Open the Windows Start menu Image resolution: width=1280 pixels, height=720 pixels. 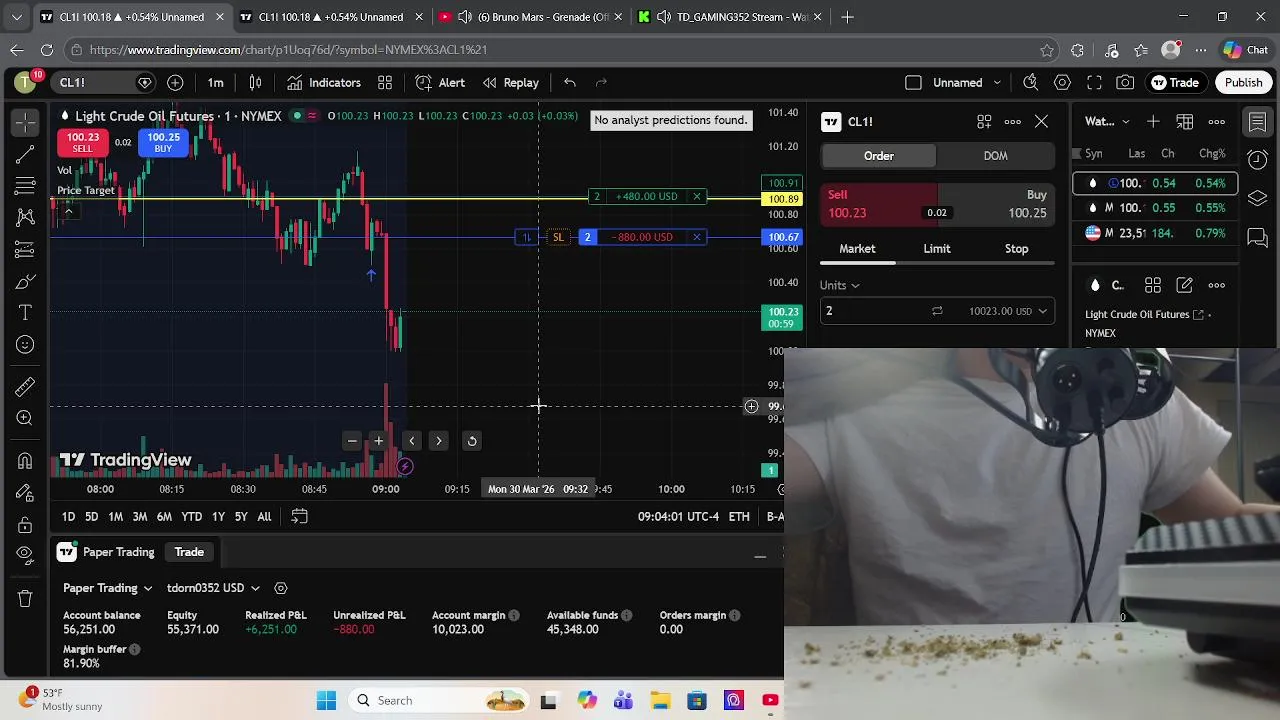pos(326,701)
